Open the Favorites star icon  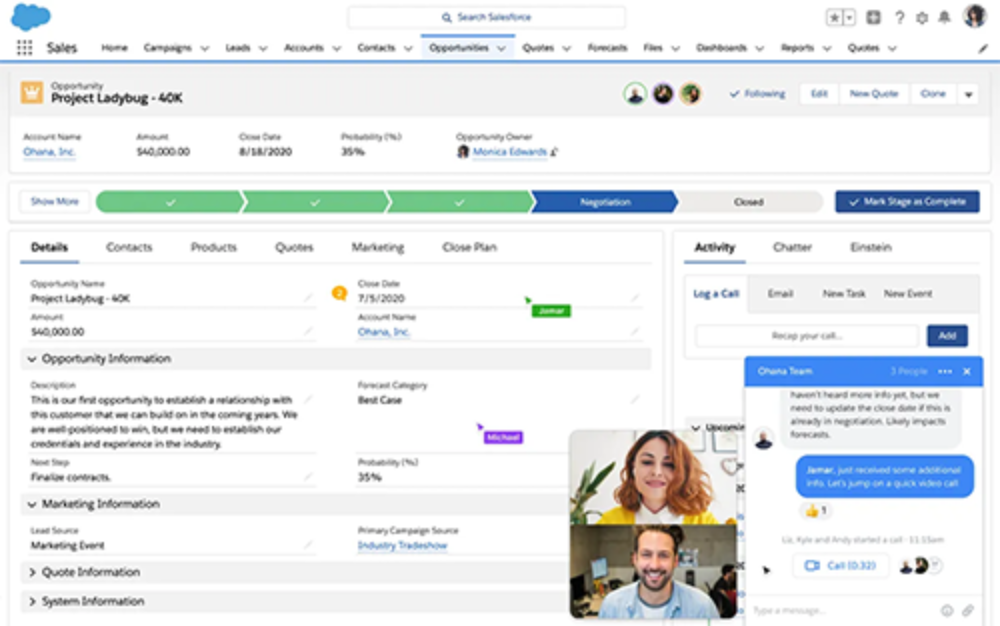pos(834,18)
